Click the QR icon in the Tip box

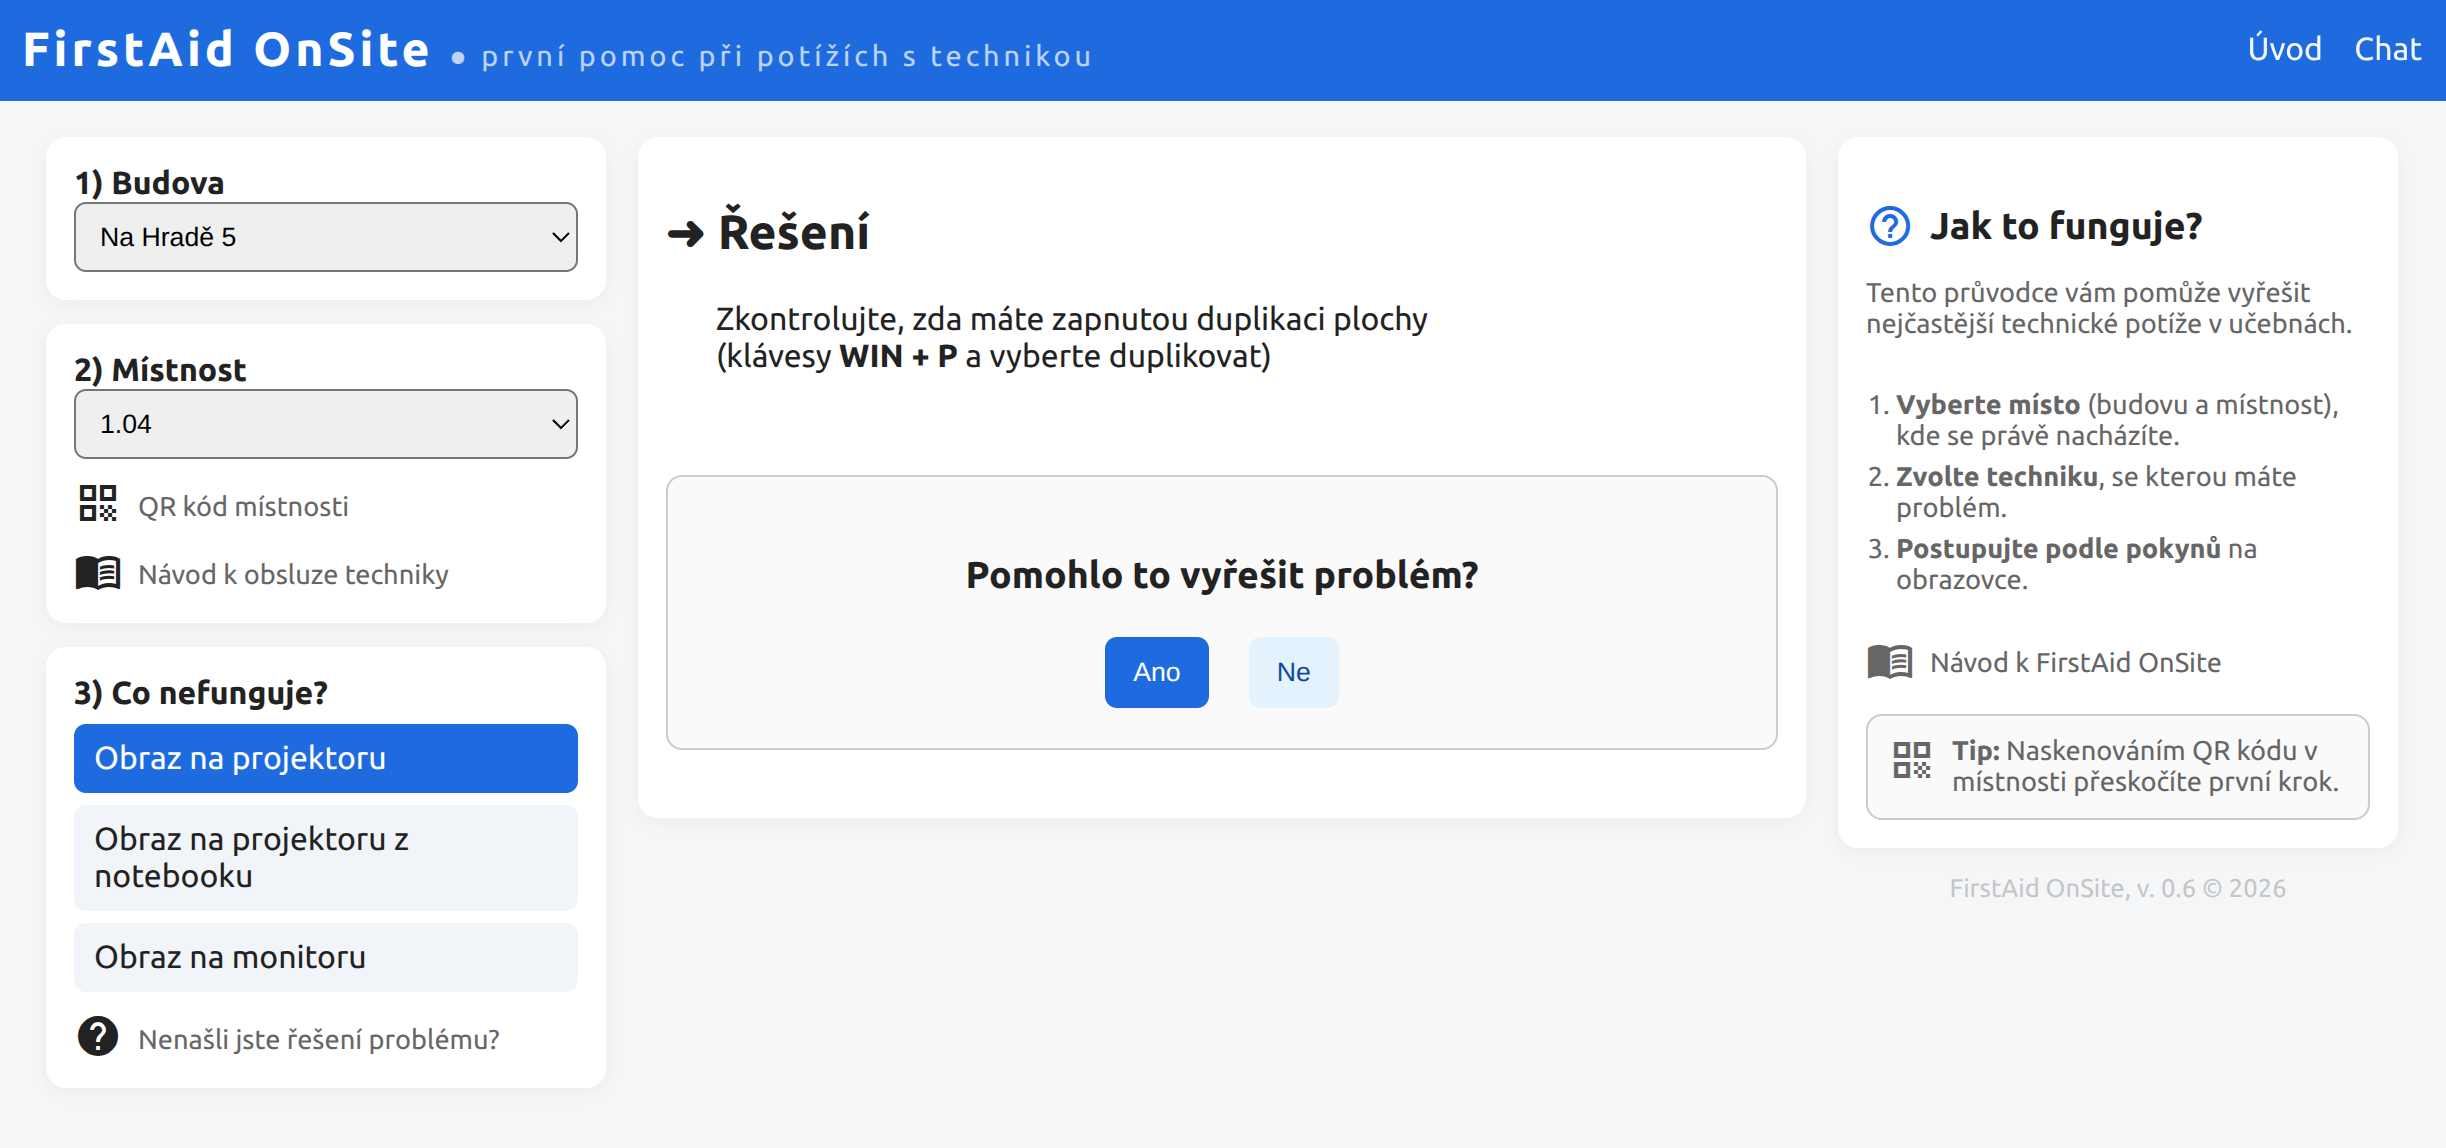coord(1911,760)
